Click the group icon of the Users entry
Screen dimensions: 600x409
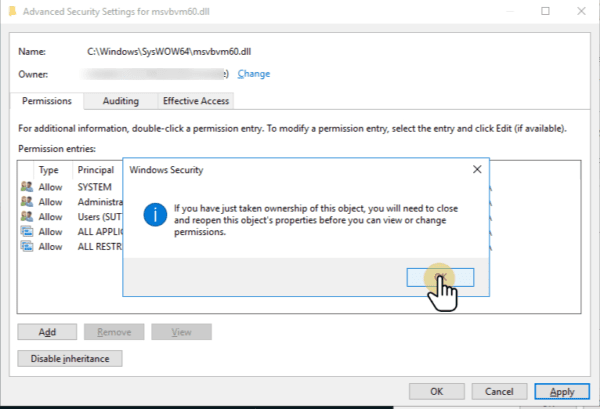(x=26, y=217)
